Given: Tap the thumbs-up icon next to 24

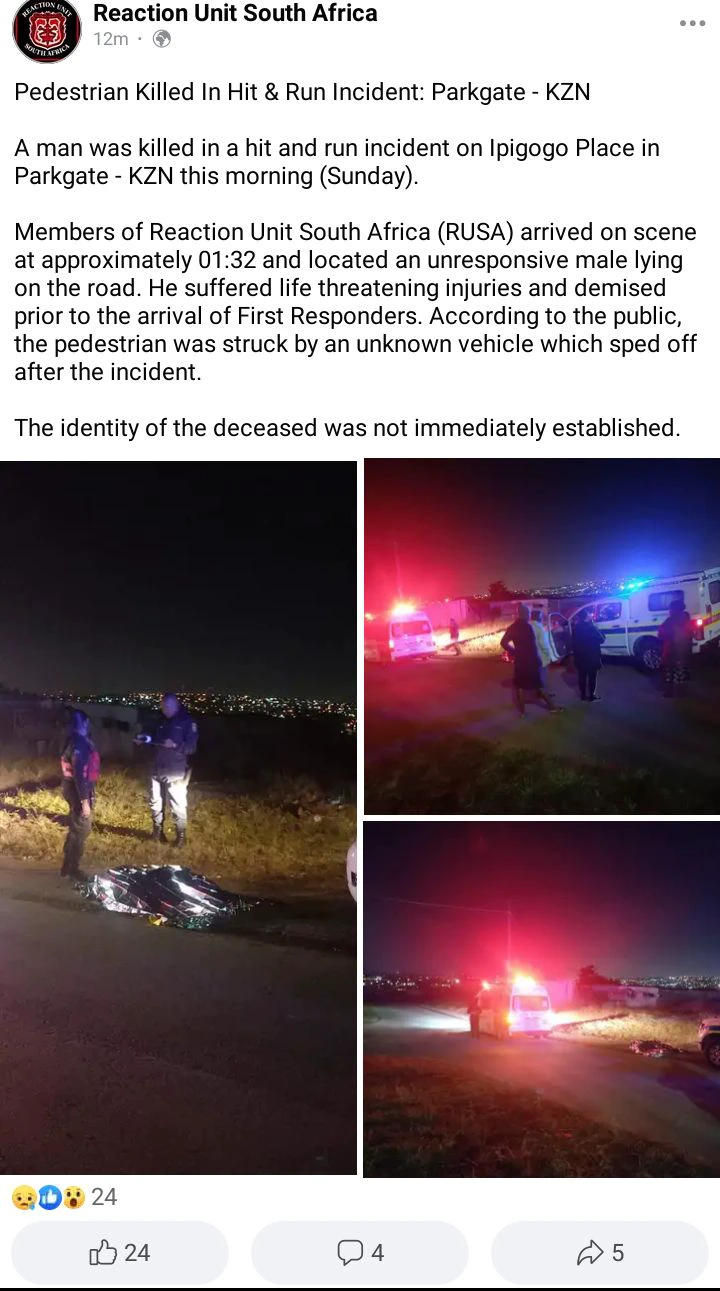Looking at the screenshot, I should pyautogui.click(x=104, y=1252).
